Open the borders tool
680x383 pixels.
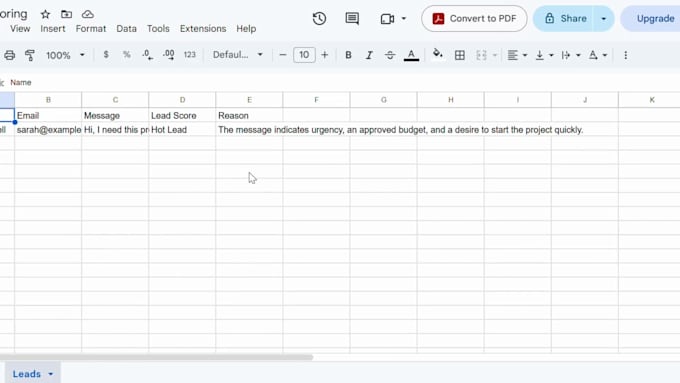pos(460,55)
